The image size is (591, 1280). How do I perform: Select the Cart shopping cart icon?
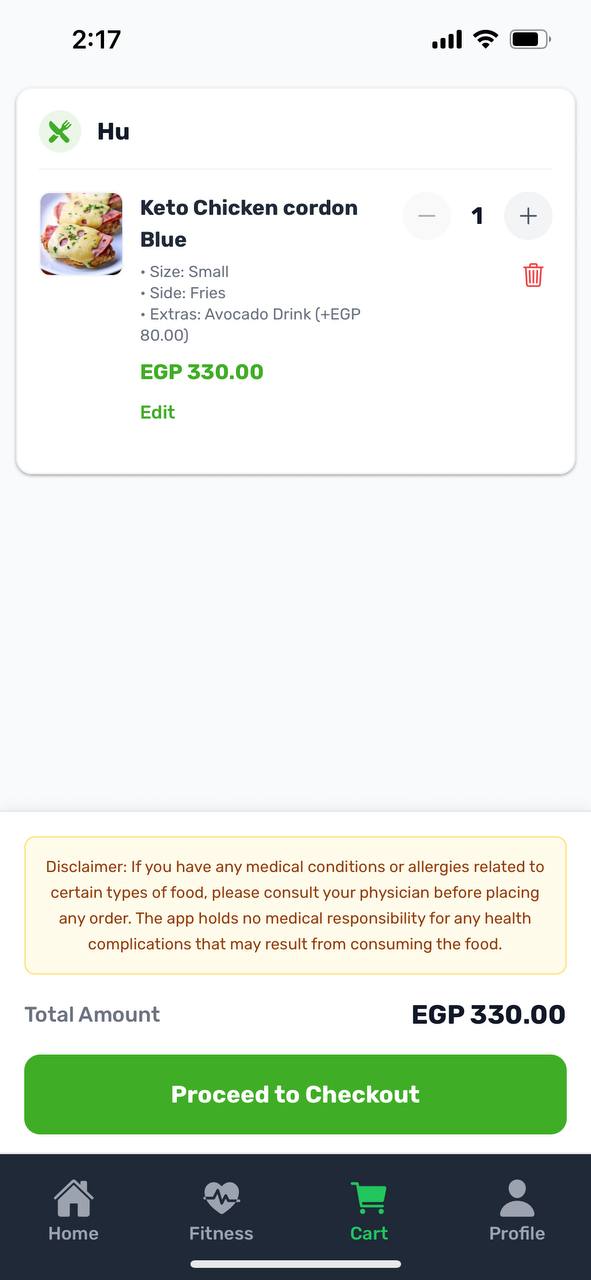[369, 1197]
